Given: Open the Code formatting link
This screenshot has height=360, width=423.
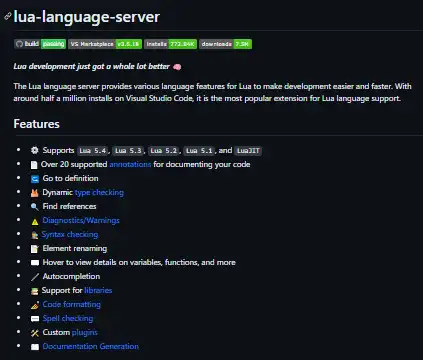Looking at the screenshot, I should tap(72, 304).
